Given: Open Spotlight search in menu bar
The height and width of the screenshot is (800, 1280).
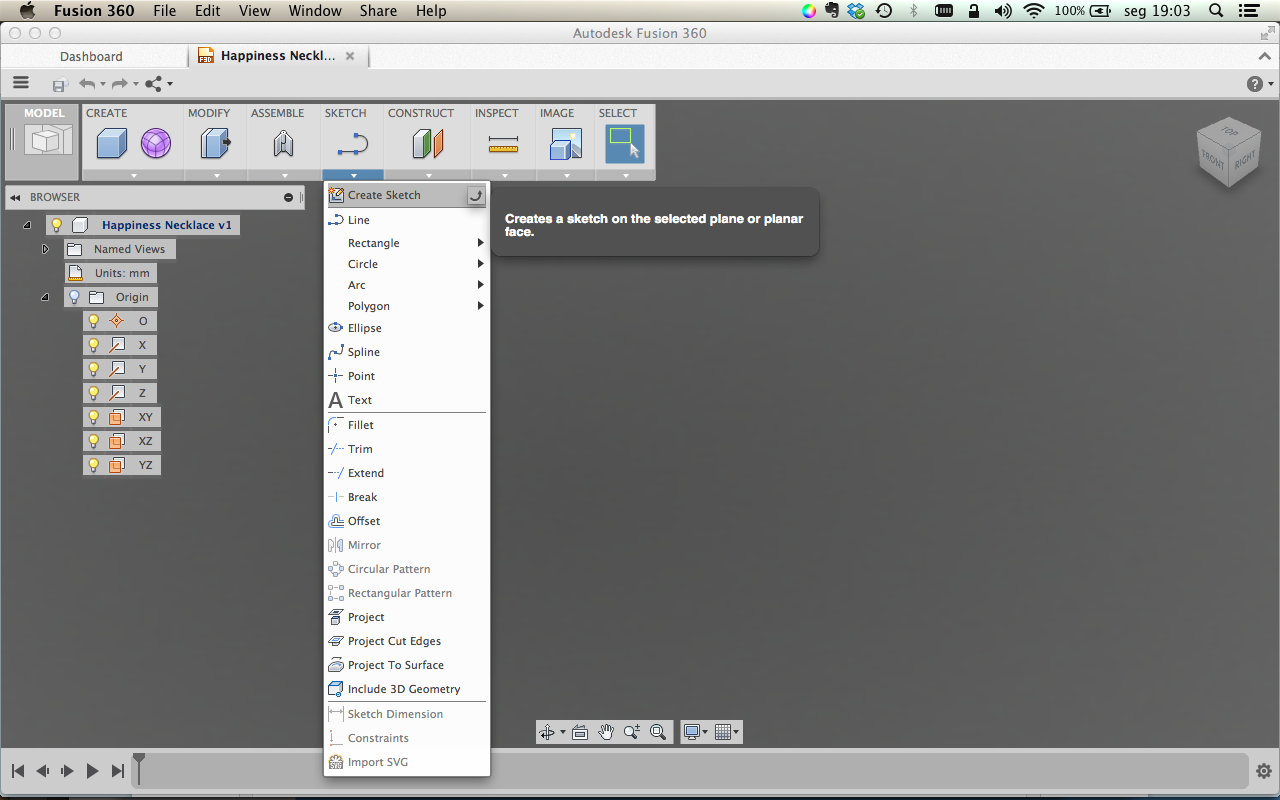Looking at the screenshot, I should 1216,11.
